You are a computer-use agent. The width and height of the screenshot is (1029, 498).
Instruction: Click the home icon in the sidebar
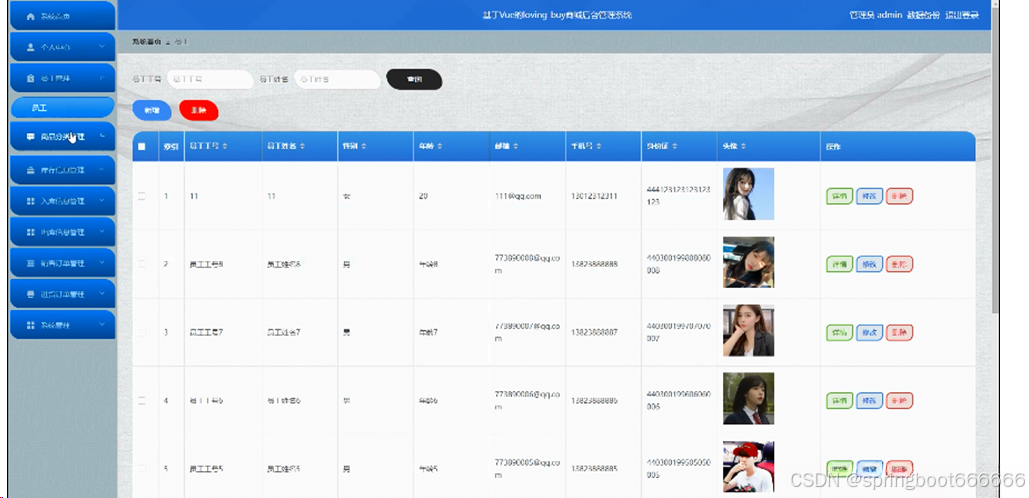pyautogui.click(x=30, y=16)
